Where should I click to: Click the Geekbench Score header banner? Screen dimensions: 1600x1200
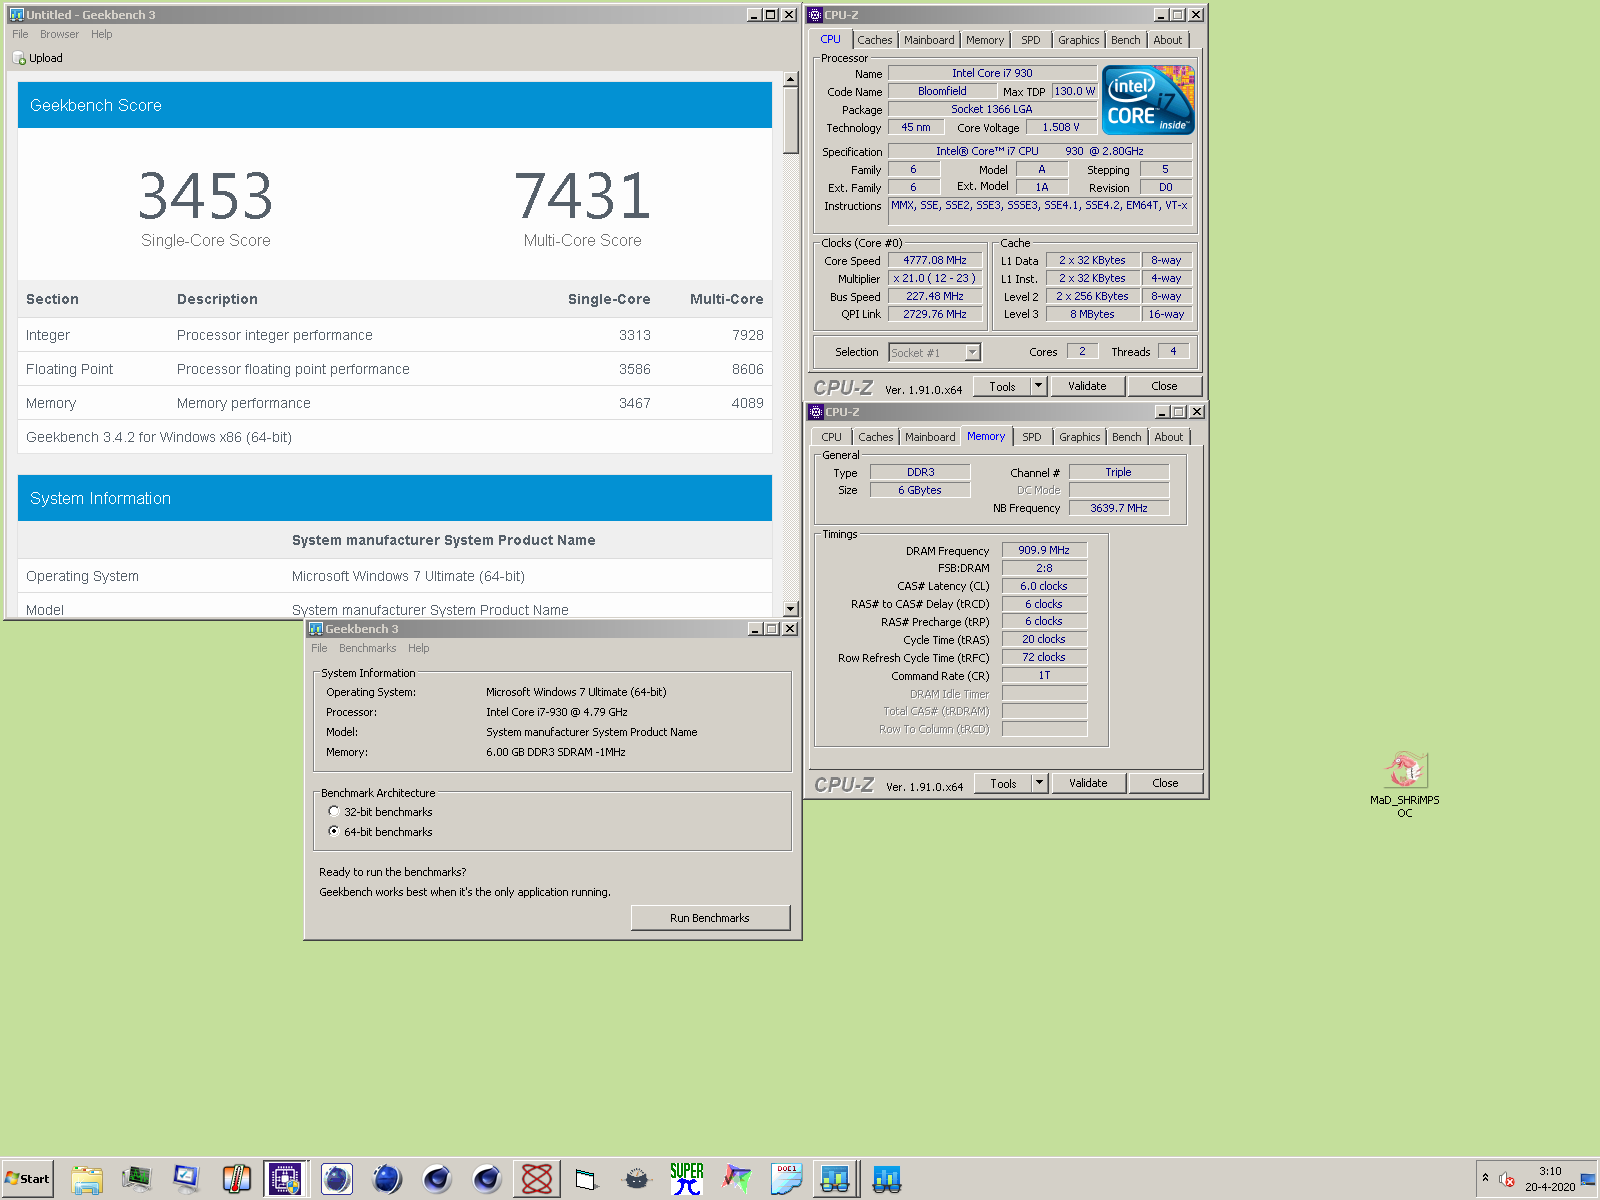(x=395, y=105)
